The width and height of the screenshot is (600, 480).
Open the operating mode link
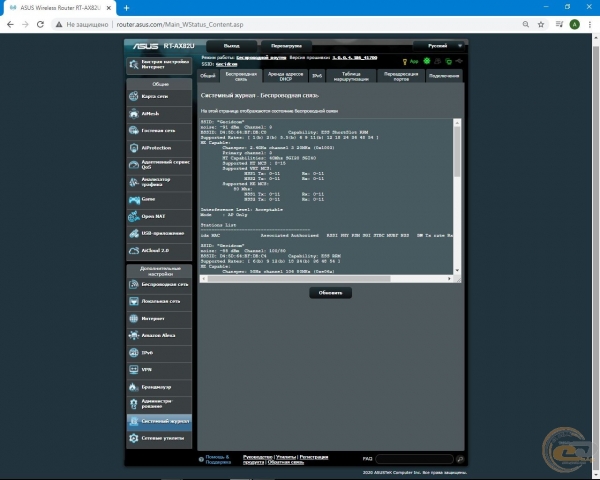(x=261, y=58)
